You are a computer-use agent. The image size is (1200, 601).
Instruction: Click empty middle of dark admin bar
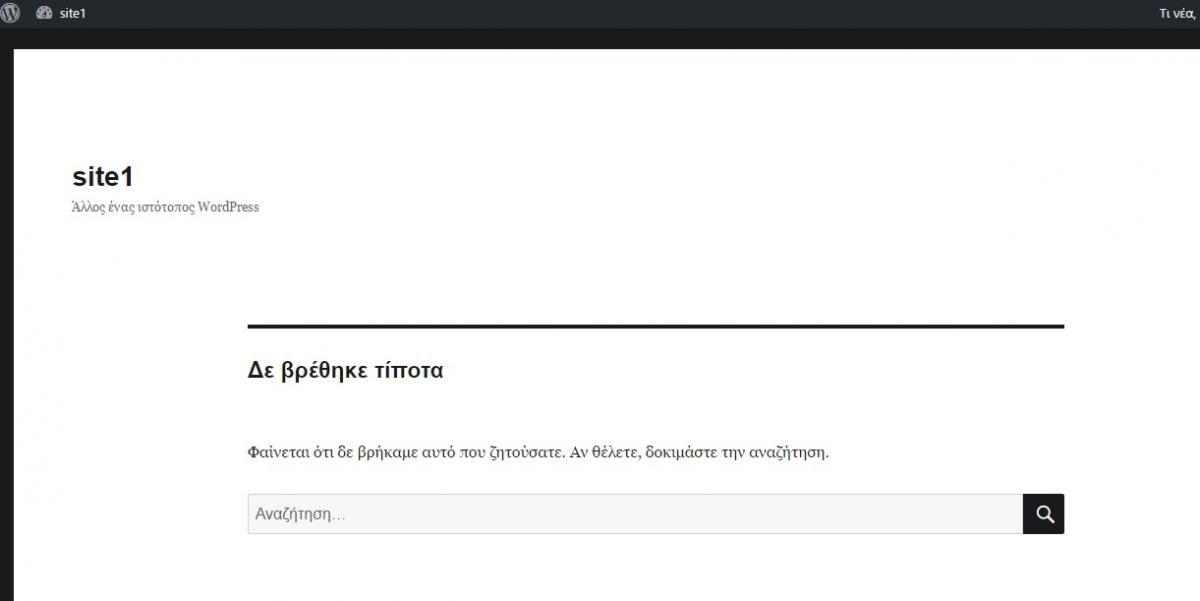600,13
